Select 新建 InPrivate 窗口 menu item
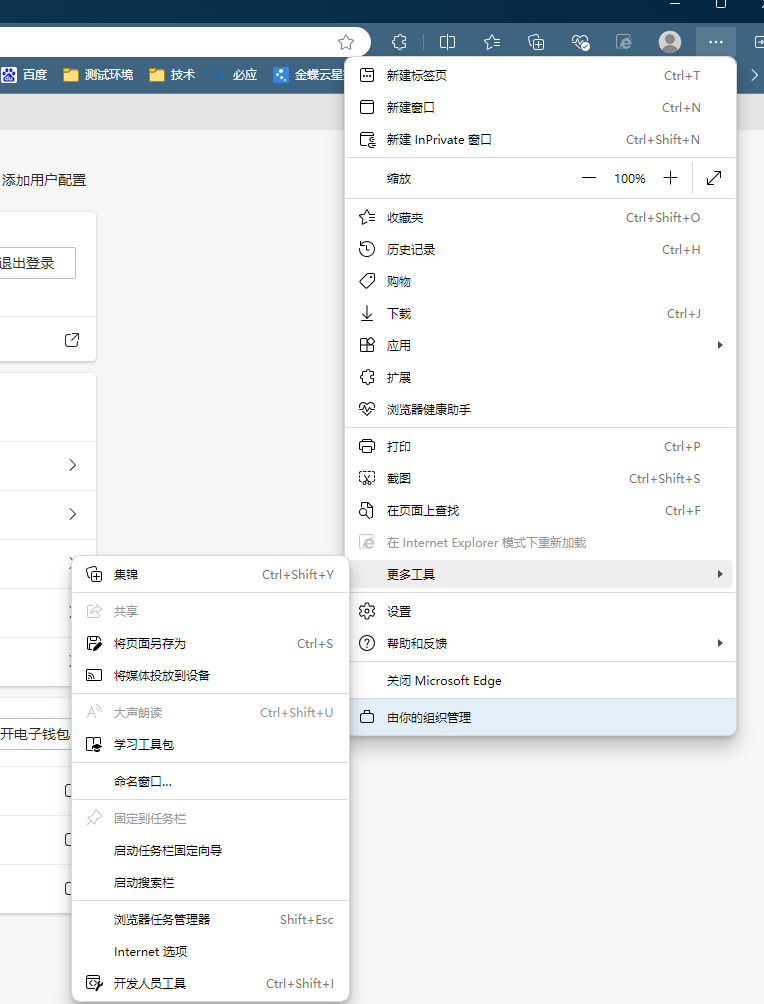764x1004 pixels. click(x=540, y=140)
